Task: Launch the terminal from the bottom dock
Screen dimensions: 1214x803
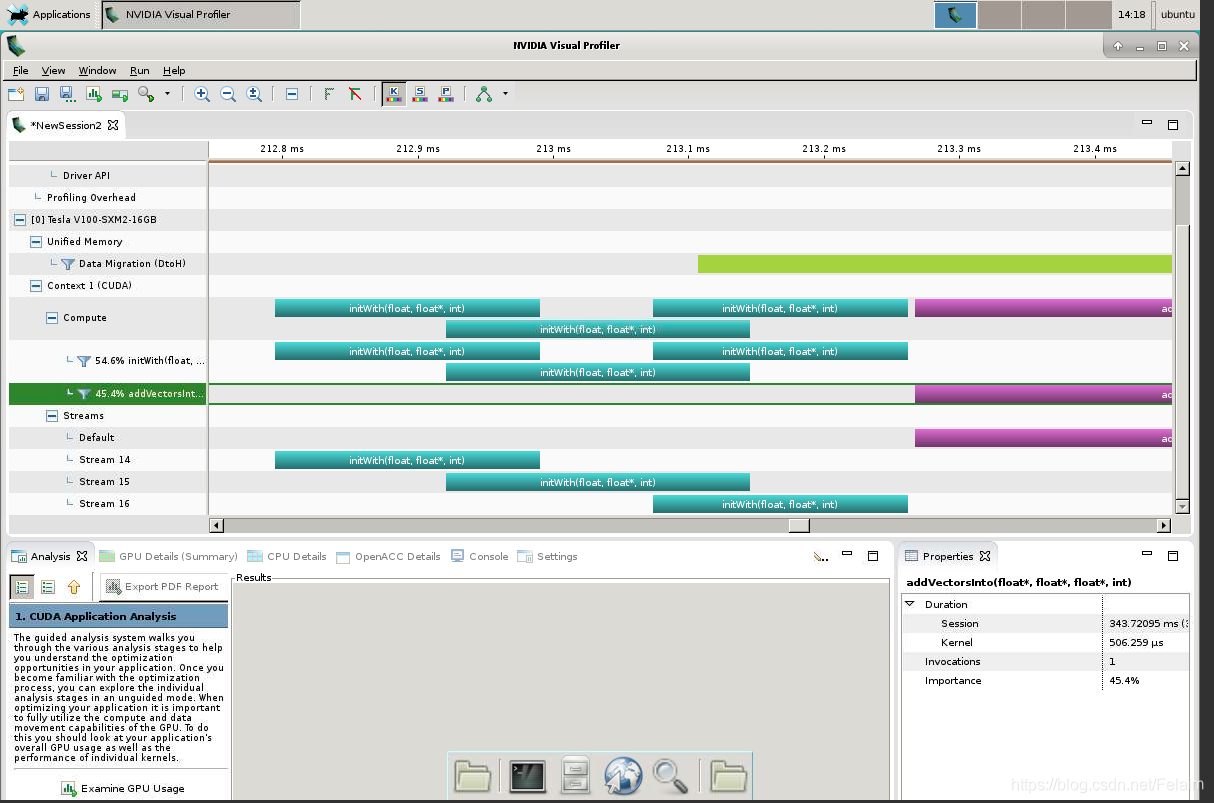Action: tap(528, 775)
